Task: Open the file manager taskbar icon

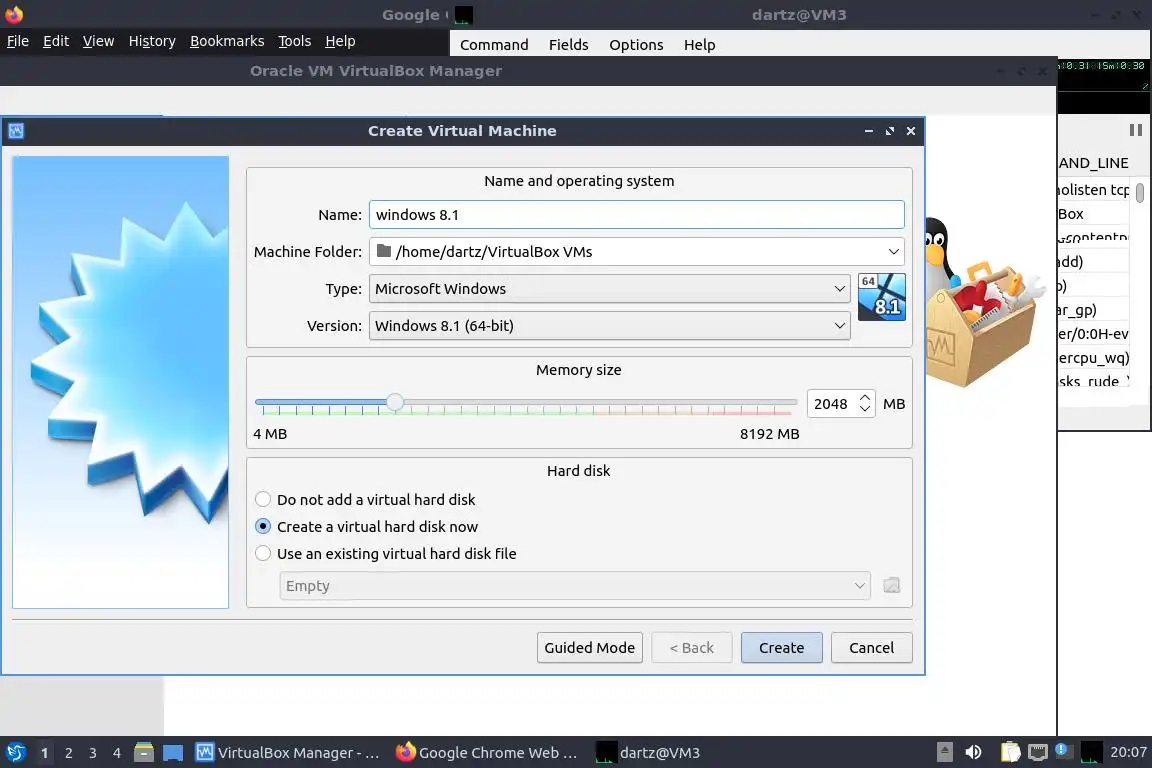Action: (x=144, y=752)
